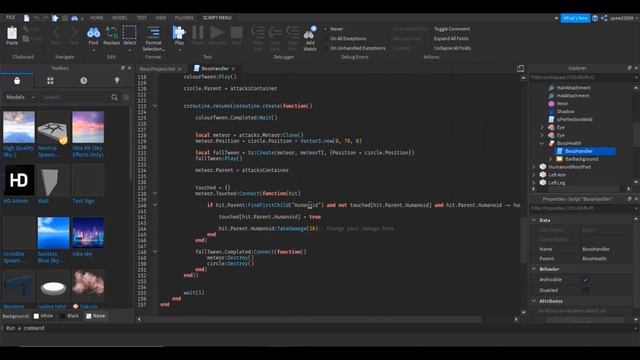The width and height of the screenshot is (640, 360).
Task: Switch to the TEST ribbon tab
Action: point(142,18)
